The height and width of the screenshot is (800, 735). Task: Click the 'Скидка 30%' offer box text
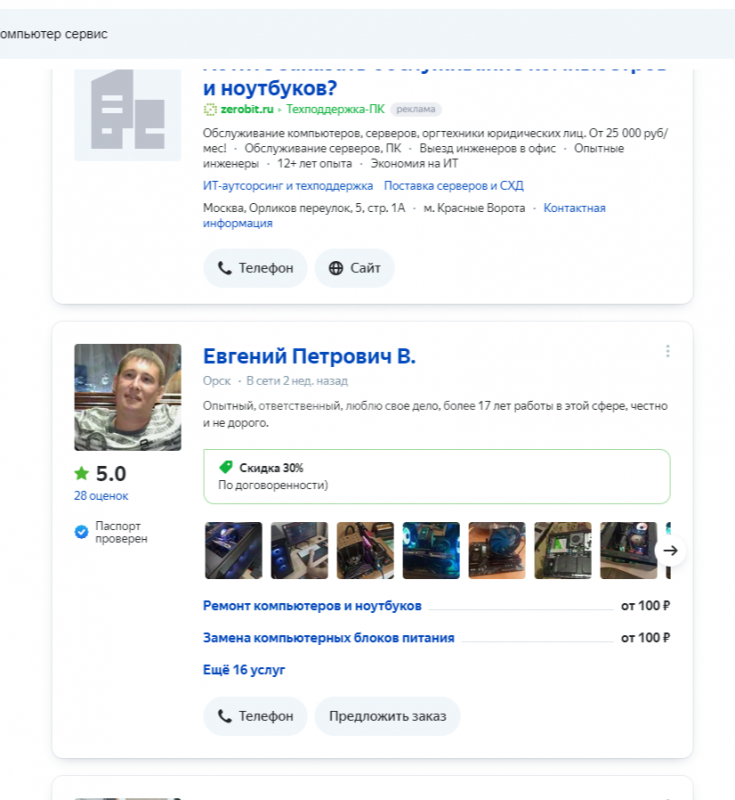(x=271, y=468)
